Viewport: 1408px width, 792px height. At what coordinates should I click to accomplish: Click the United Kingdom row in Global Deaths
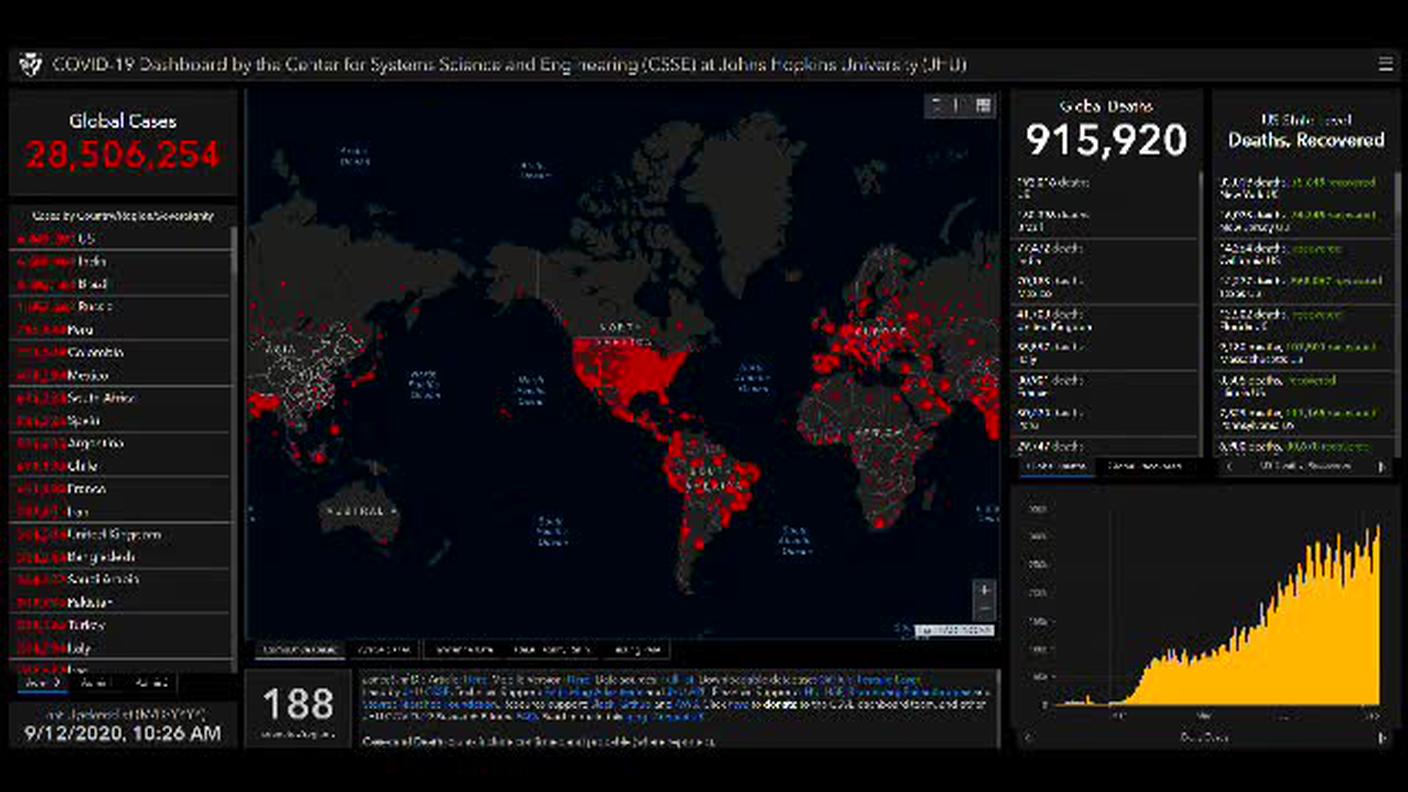[1105, 320]
